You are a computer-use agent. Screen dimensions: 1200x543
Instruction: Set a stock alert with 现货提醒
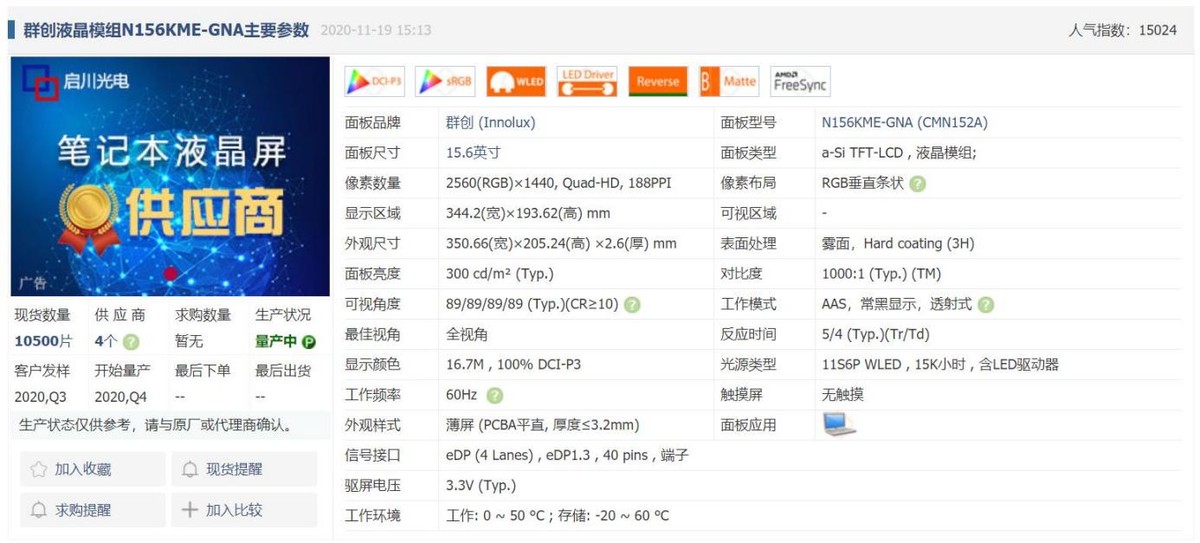click(244, 469)
